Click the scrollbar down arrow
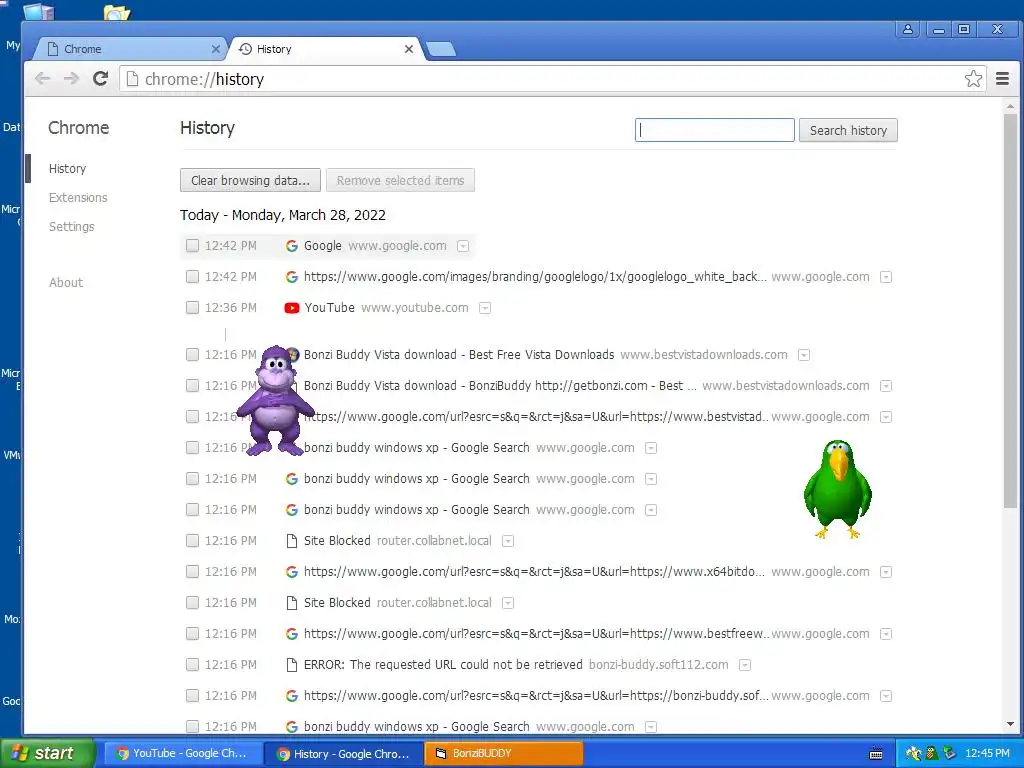Image resolution: width=1024 pixels, height=768 pixels. pyautogui.click(x=1010, y=724)
